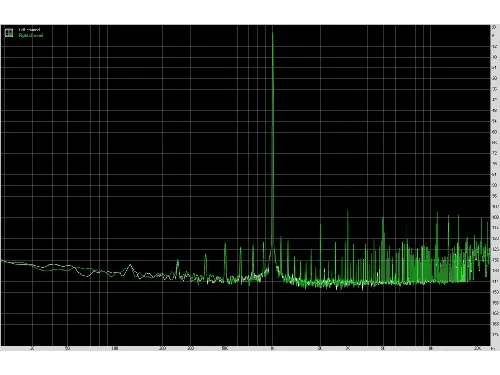Click the 100 Hz frequency axis label

(115, 349)
